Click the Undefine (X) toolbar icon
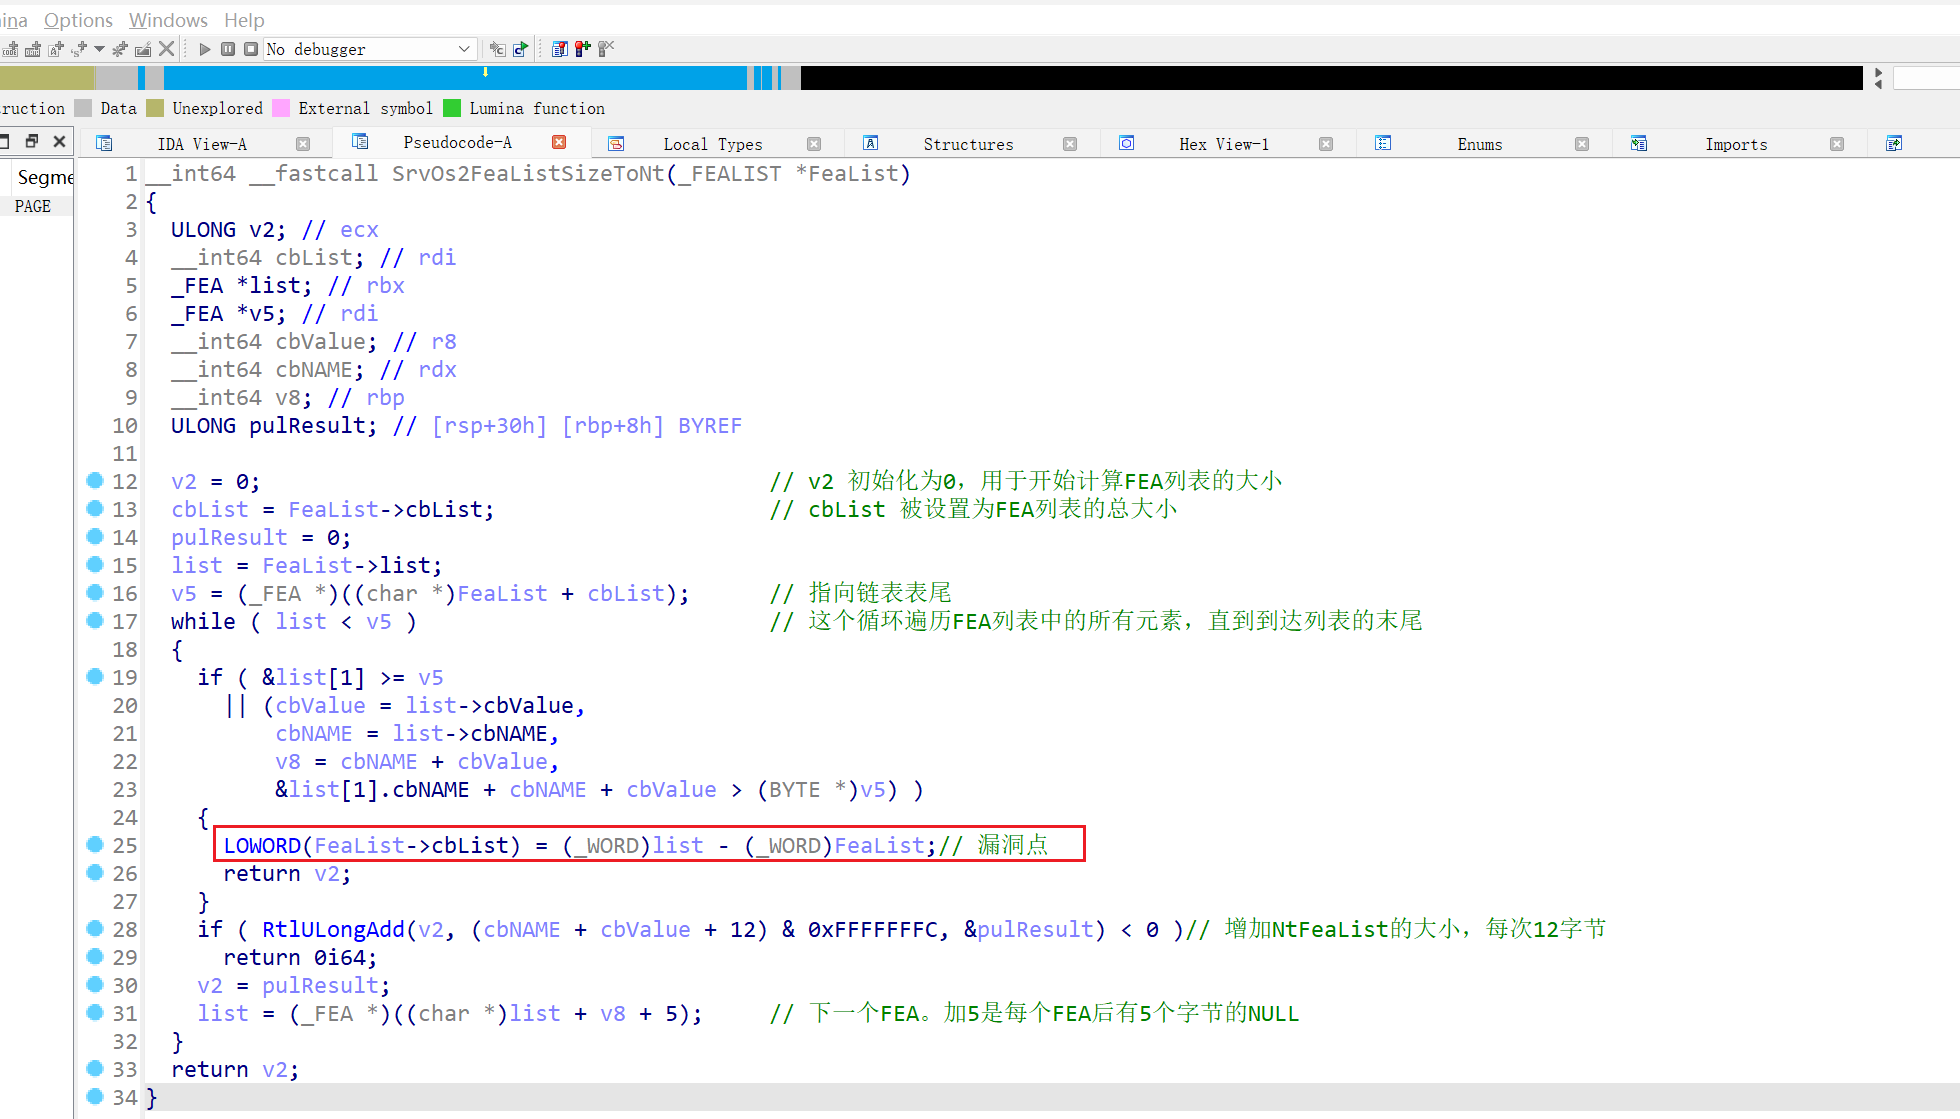1960x1119 pixels. pos(166,48)
